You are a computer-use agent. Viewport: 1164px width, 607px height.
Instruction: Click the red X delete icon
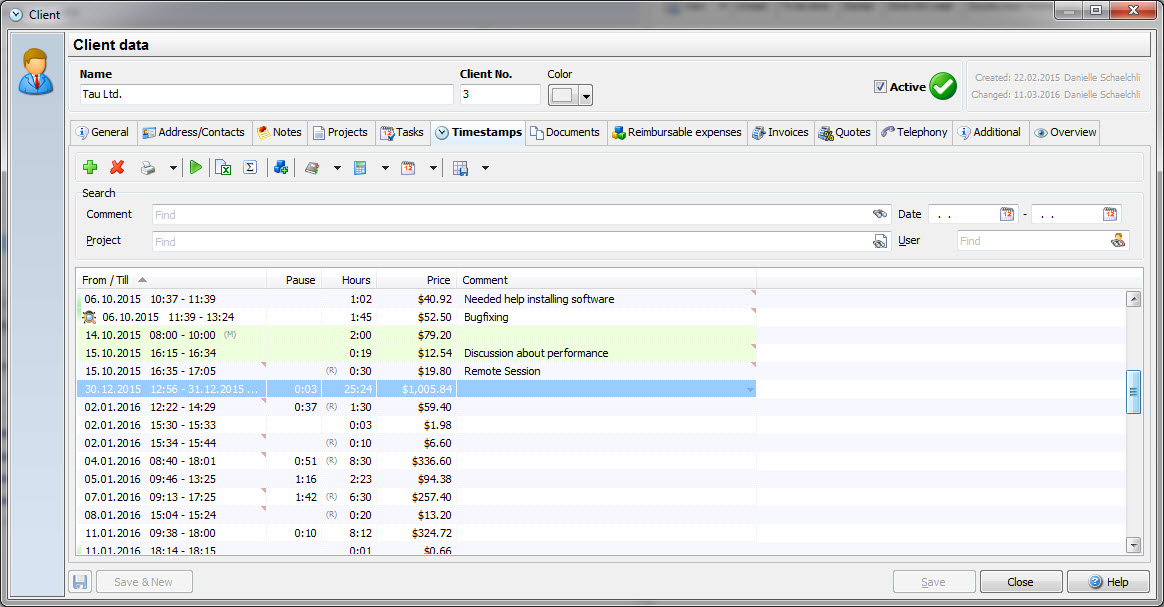[117, 168]
